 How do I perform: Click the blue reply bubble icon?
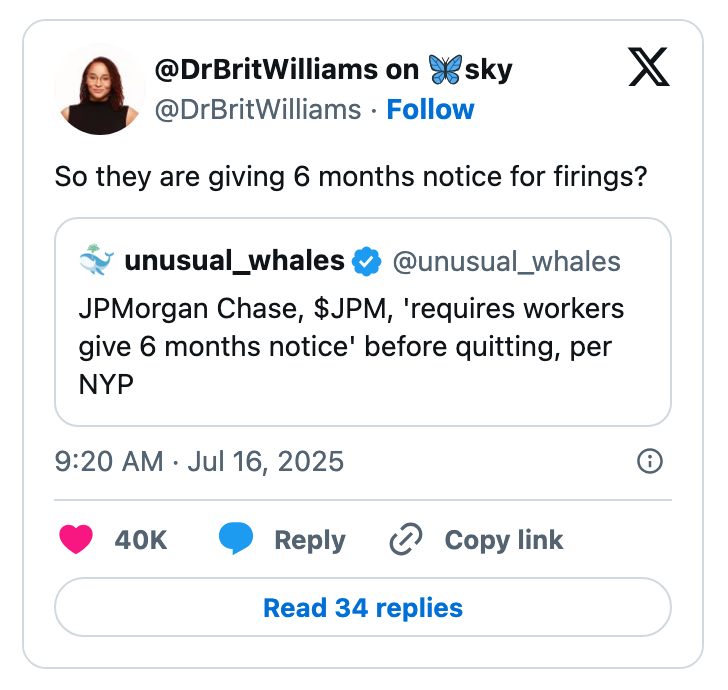point(236,540)
